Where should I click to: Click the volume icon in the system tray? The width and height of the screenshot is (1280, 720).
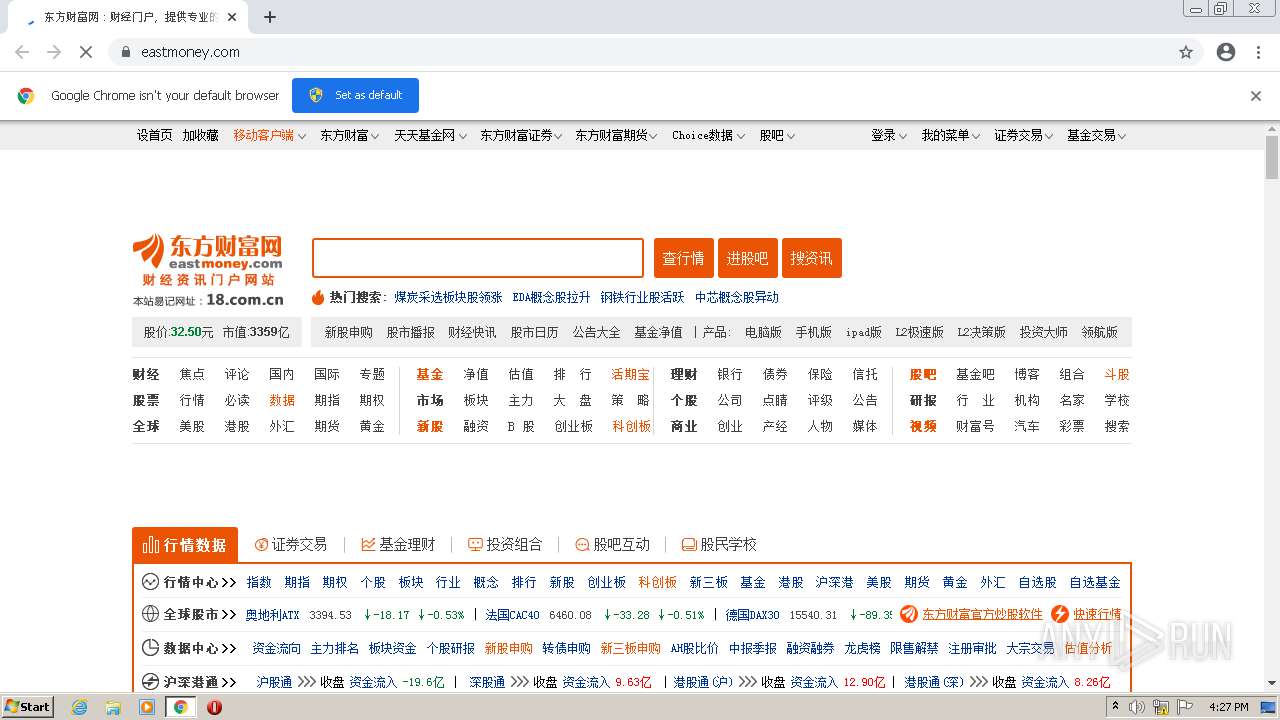pyautogui.click(x=1137, y=707)
